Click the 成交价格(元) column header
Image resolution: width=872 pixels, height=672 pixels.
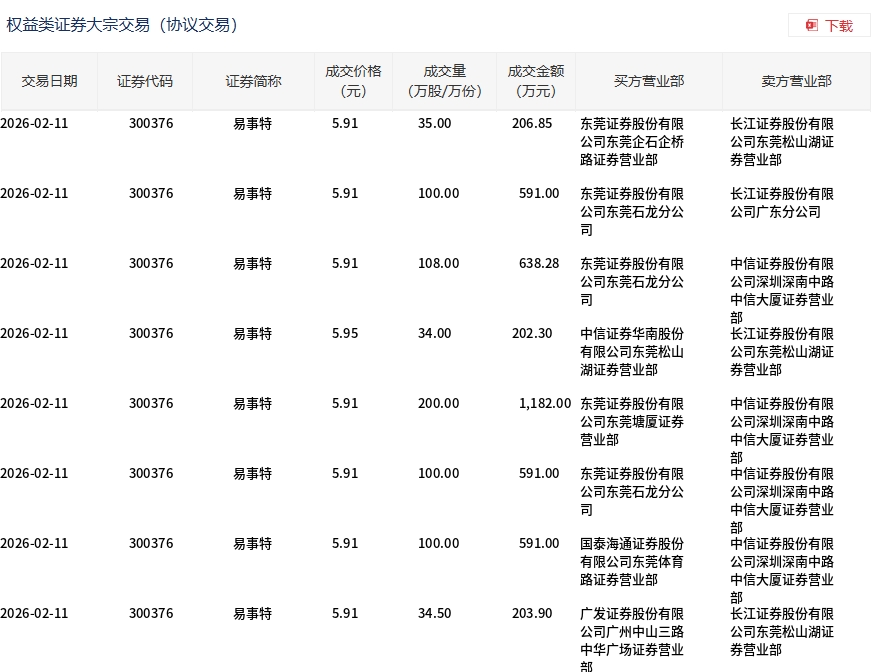pyautogui.click(x=353, y=81)
